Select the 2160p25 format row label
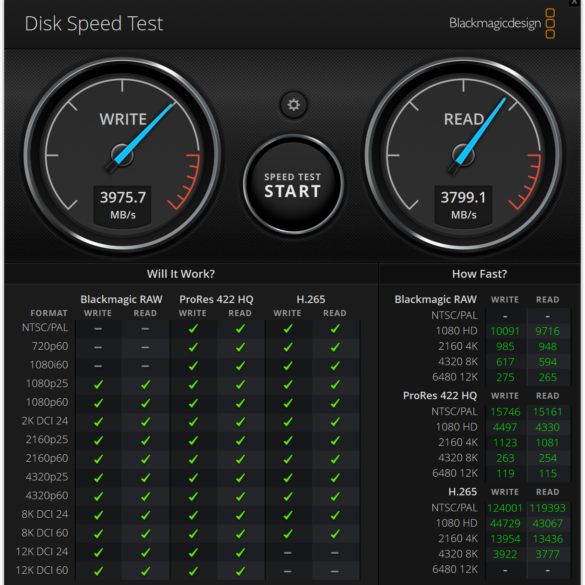This screenshot has width=585, height=585. coord(47,439)
